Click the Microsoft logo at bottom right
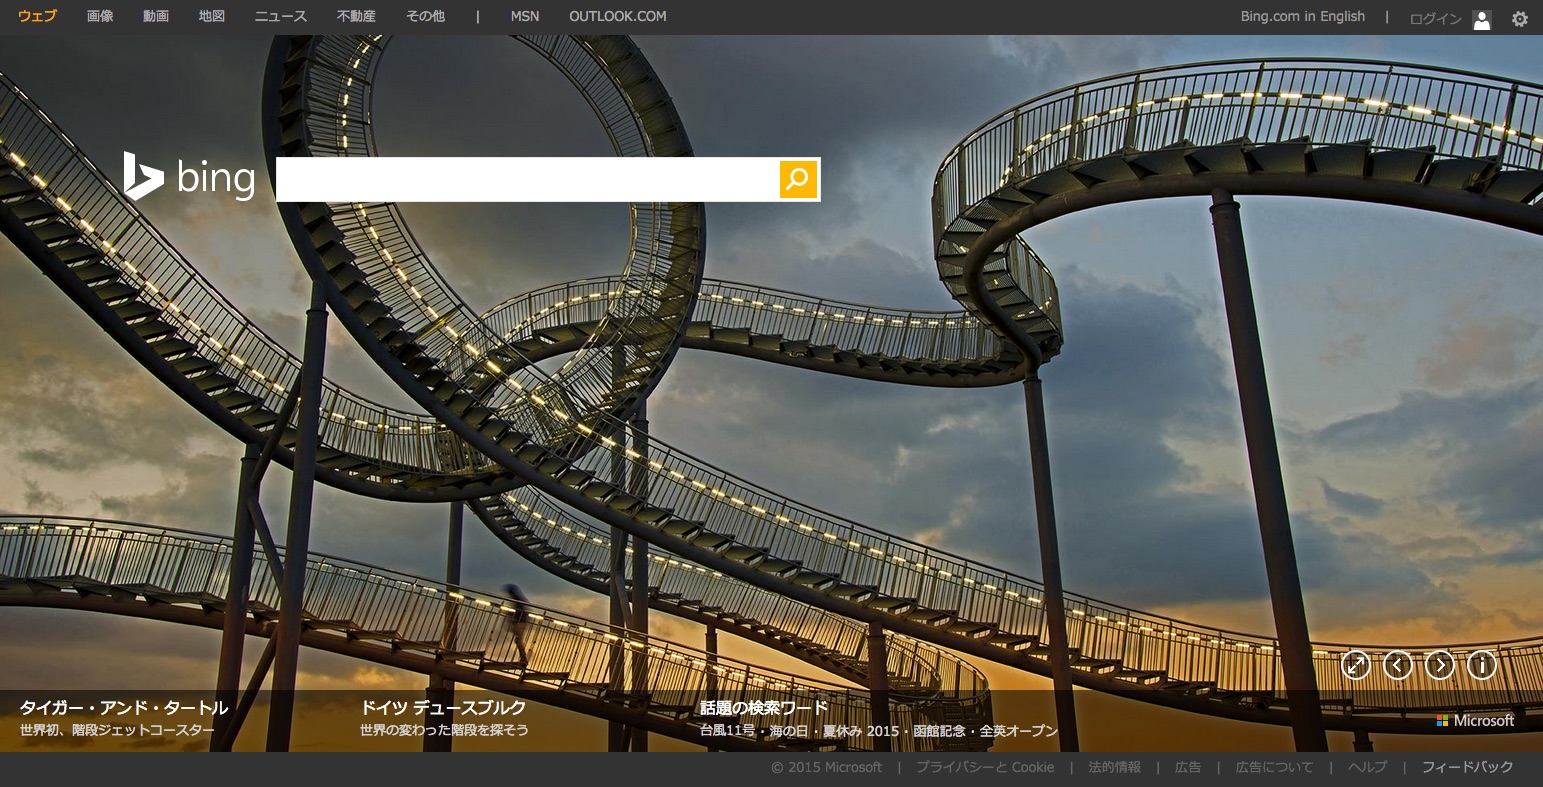 click(x=1475, y=720)
